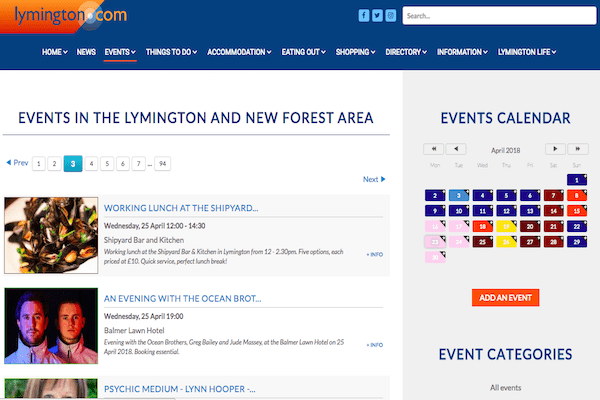Select April 29 in events calendar
600x400 pixels.
pyautogui.click(x=577, y=242)
